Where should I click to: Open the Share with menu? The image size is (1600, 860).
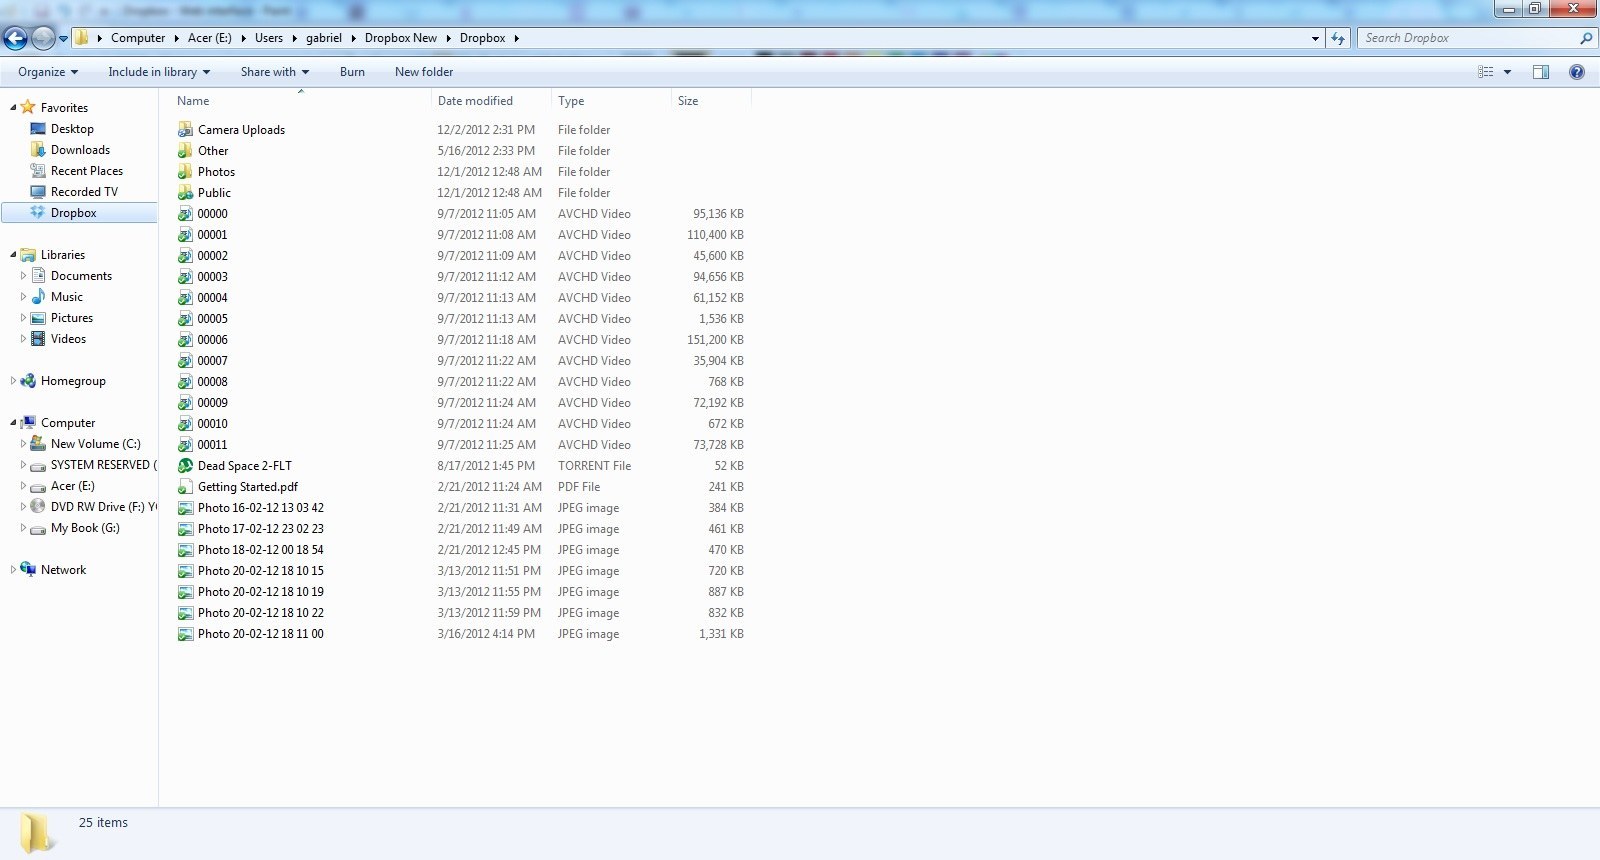click(x=275, y=72)
